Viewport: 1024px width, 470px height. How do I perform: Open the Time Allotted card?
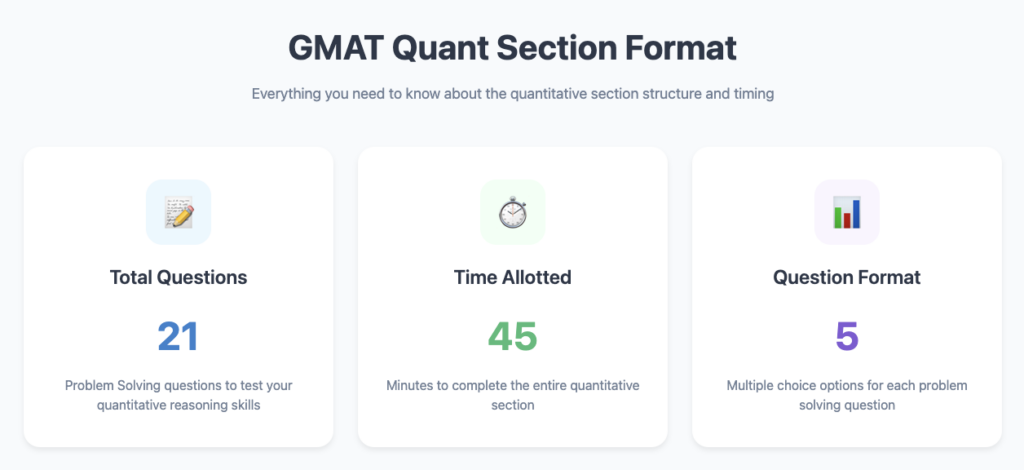pos(513,297)
